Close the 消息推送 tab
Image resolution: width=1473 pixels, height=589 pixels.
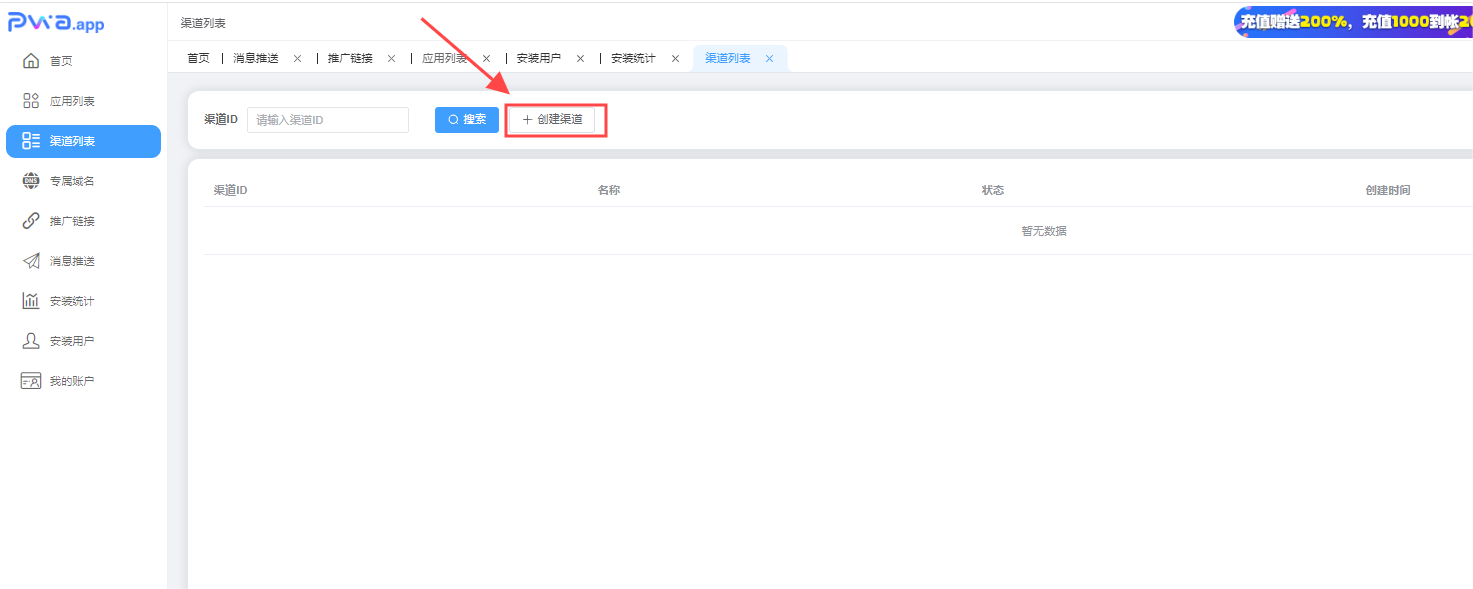coord(297,59)
